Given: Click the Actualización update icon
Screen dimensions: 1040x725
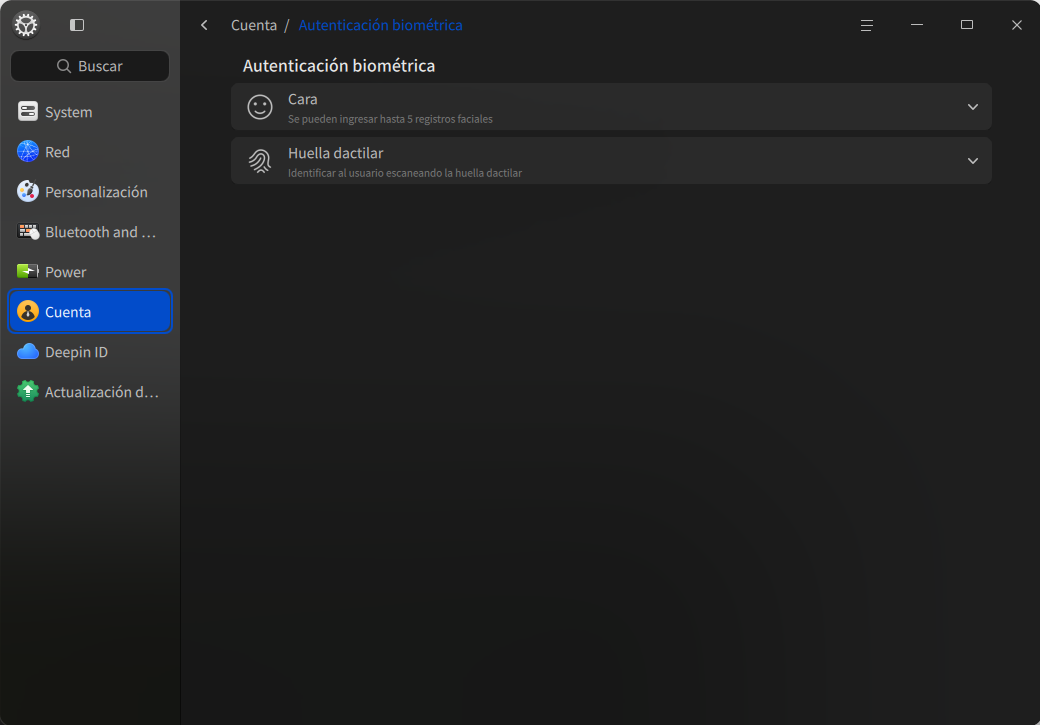Looking at the screenshot, I should (x=28, y=391).
